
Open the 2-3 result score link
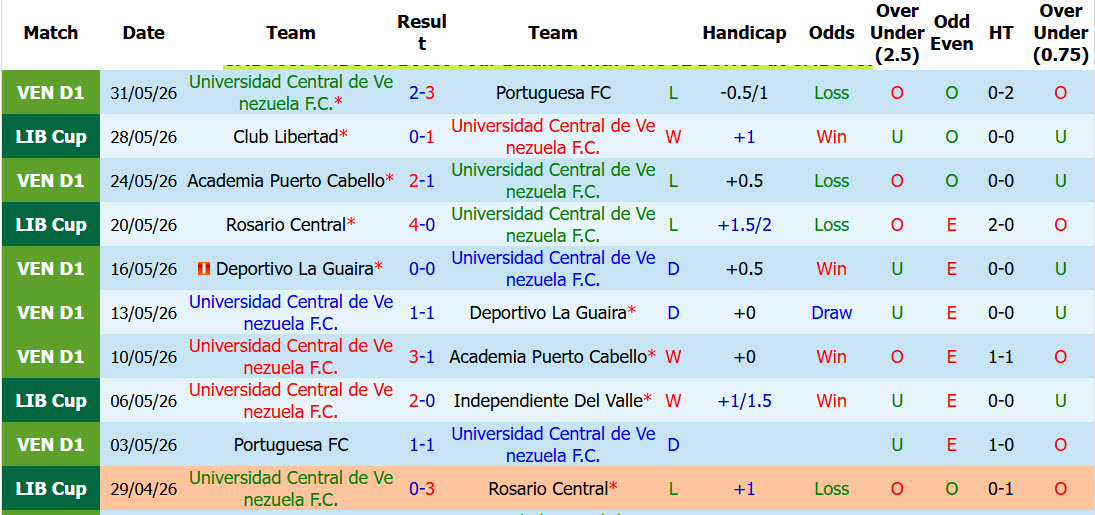pos(422,93)
